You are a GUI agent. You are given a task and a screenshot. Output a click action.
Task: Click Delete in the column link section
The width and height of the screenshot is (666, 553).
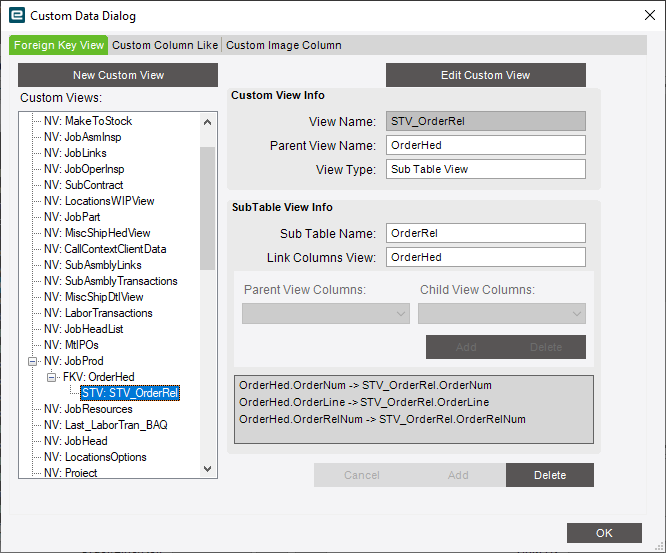(x=546, y=347)
